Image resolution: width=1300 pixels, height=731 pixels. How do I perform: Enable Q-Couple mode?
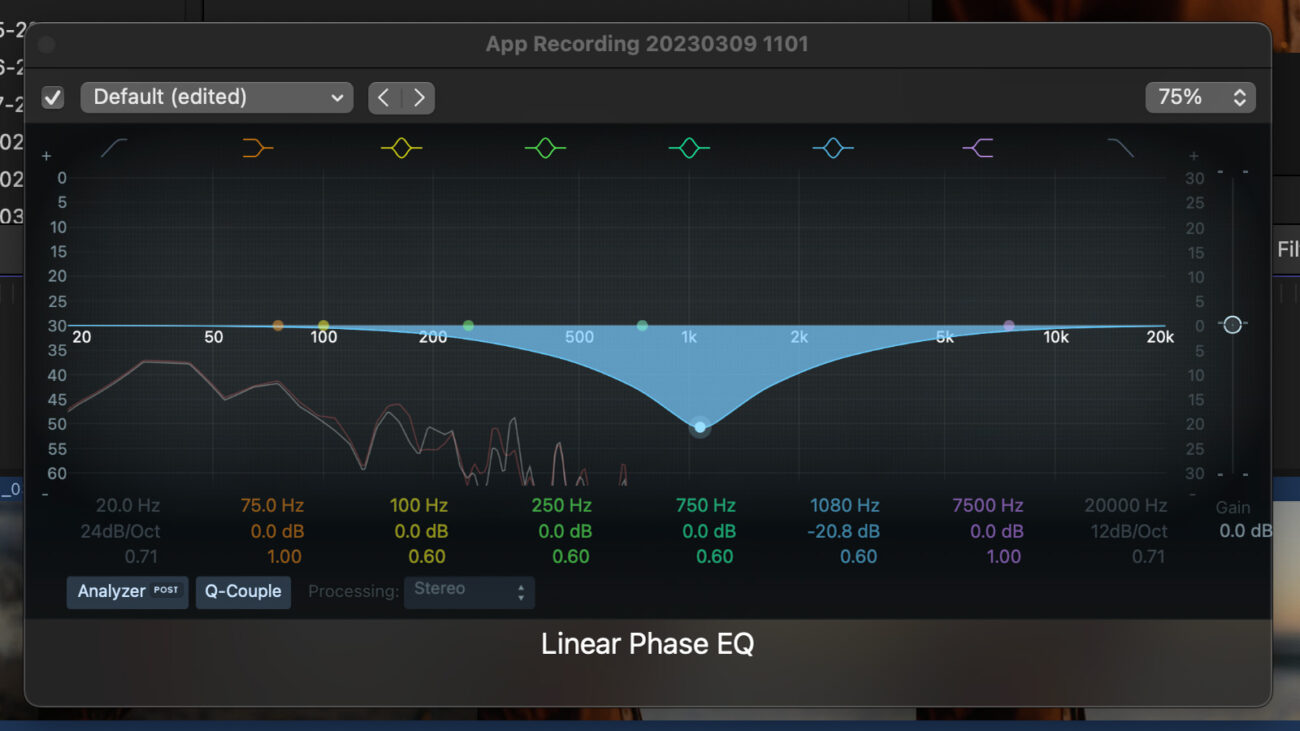point(242,592)
